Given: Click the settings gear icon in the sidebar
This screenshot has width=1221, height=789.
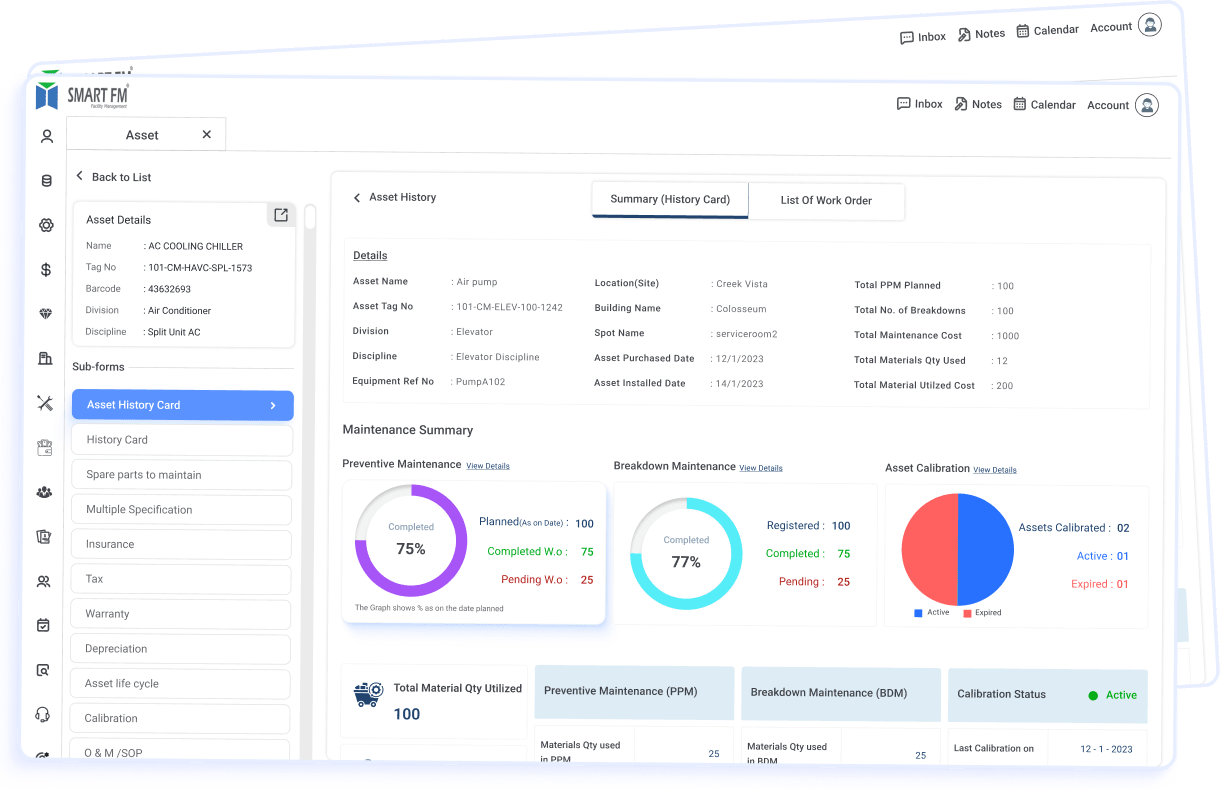Looking at the screenshot, I should click(x=45, y=225).
